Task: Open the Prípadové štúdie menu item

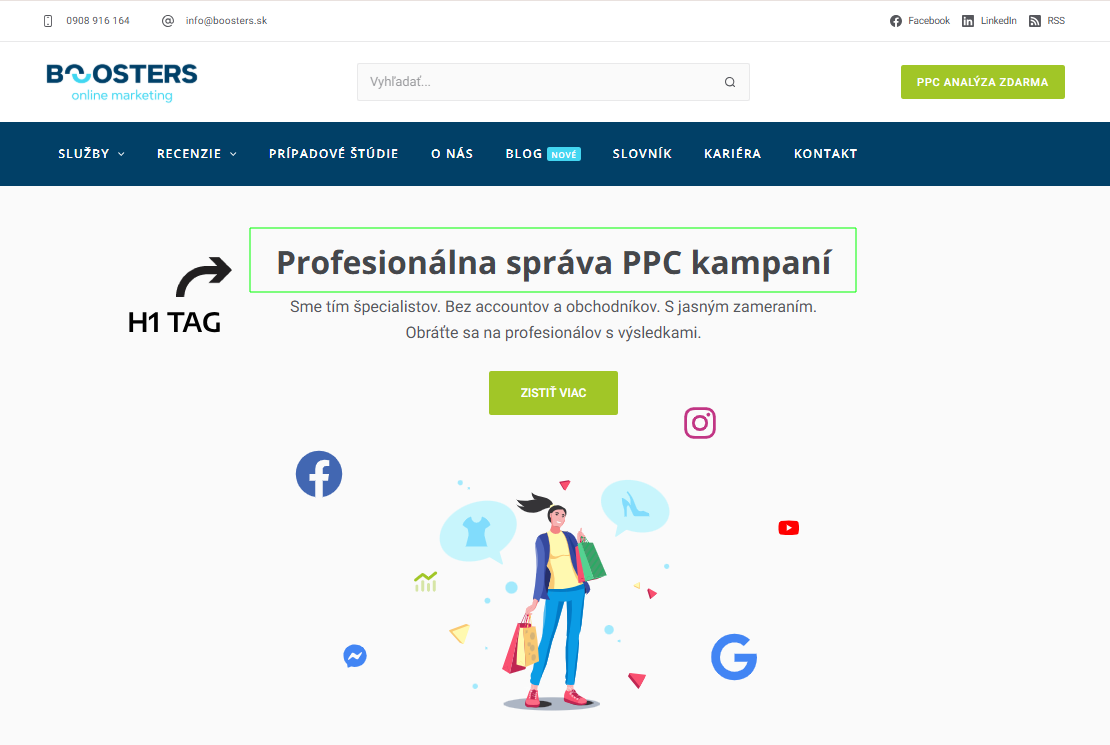Action: coord(333,154)
